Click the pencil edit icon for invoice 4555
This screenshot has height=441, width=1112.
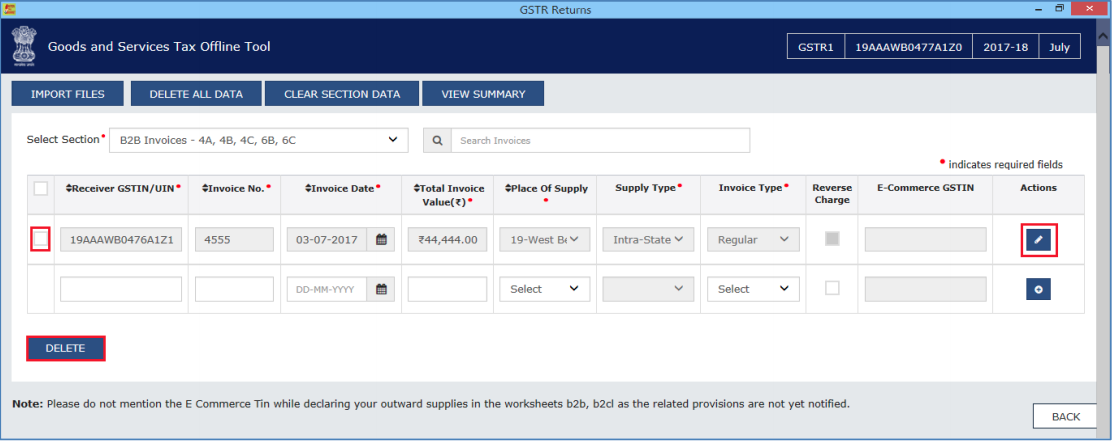click(x=1038, y=240)
